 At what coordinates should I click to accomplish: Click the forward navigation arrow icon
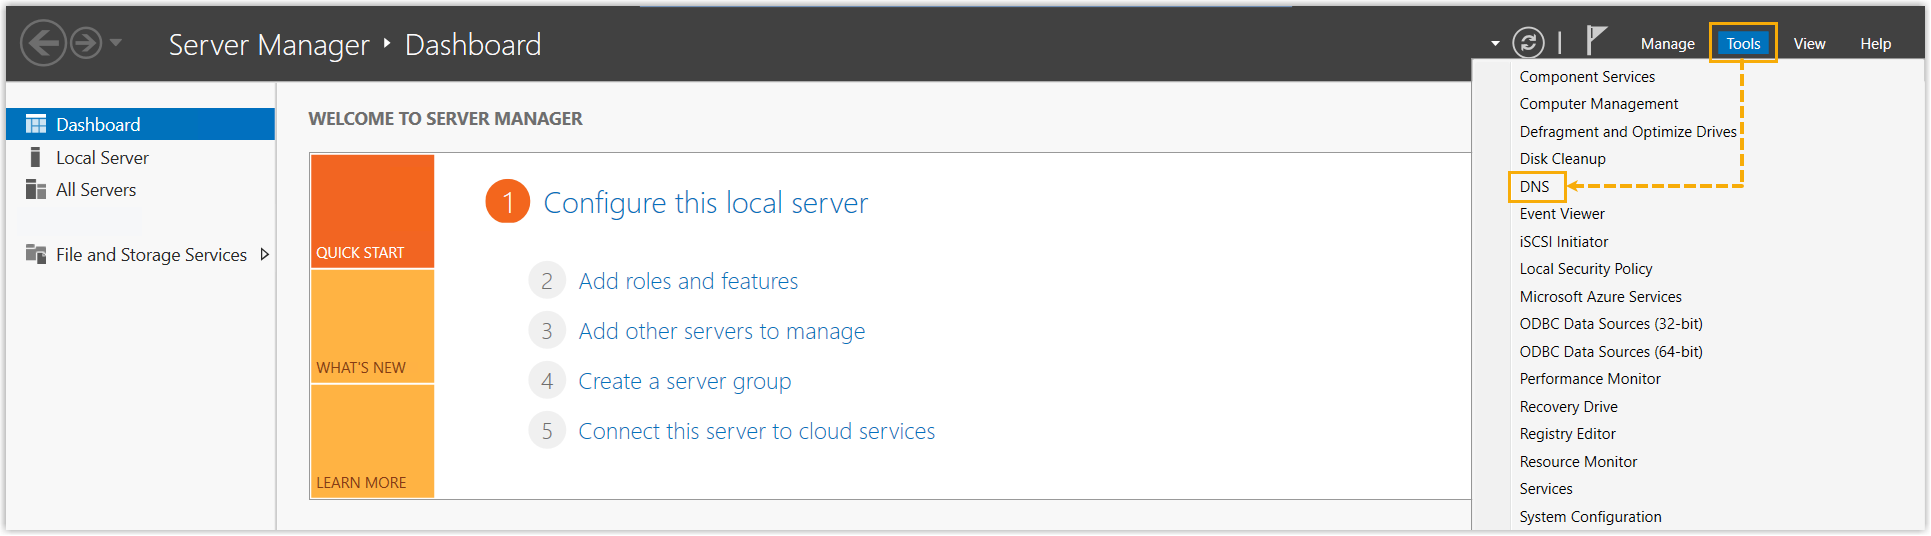86,44
